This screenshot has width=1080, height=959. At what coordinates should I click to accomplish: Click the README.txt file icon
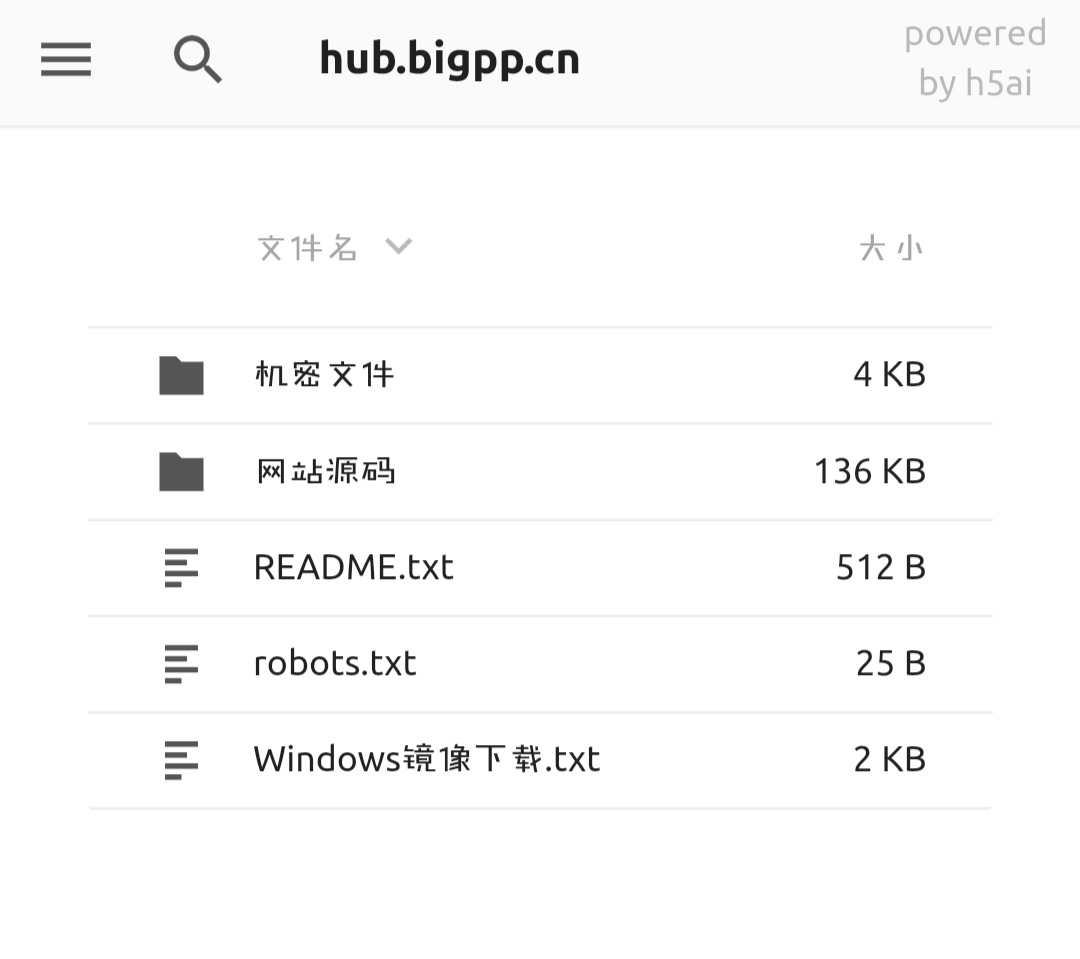click(x=181, y=567)
